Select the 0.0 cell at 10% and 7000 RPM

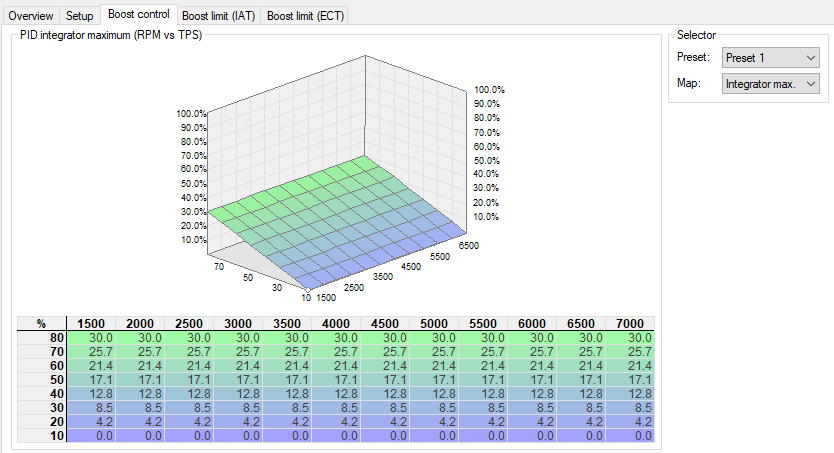tap(630, 435)
